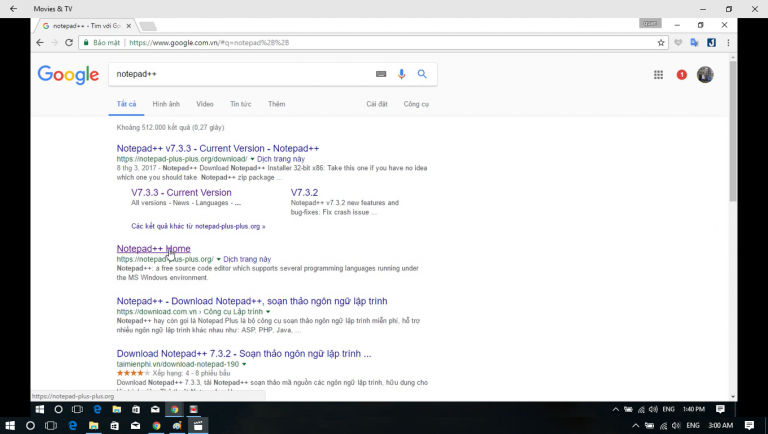Expand options arrow beside notepad-plus-plus.org/ Home URL
The height and width of the screenshot is (434, 768).
(x=218, y=259)
